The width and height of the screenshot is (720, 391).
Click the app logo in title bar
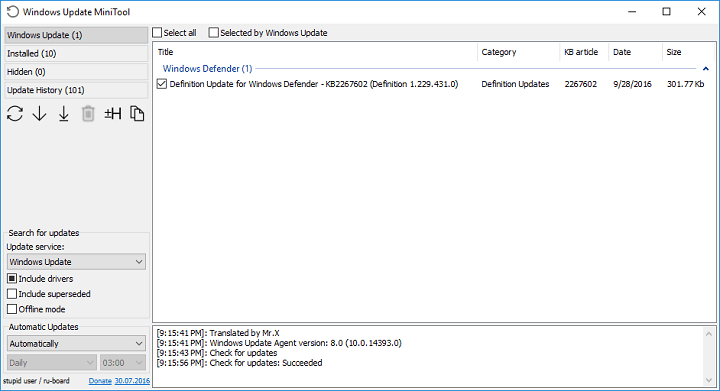[13, 12]
